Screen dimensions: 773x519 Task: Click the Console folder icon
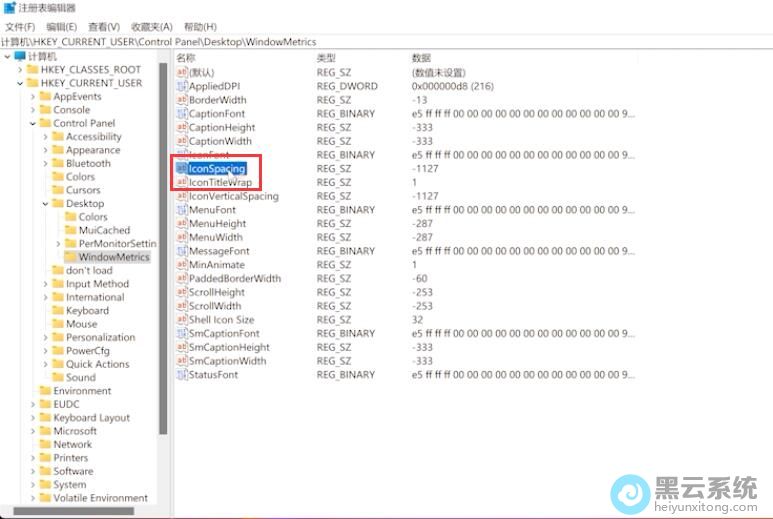click(x=45, y=109)
